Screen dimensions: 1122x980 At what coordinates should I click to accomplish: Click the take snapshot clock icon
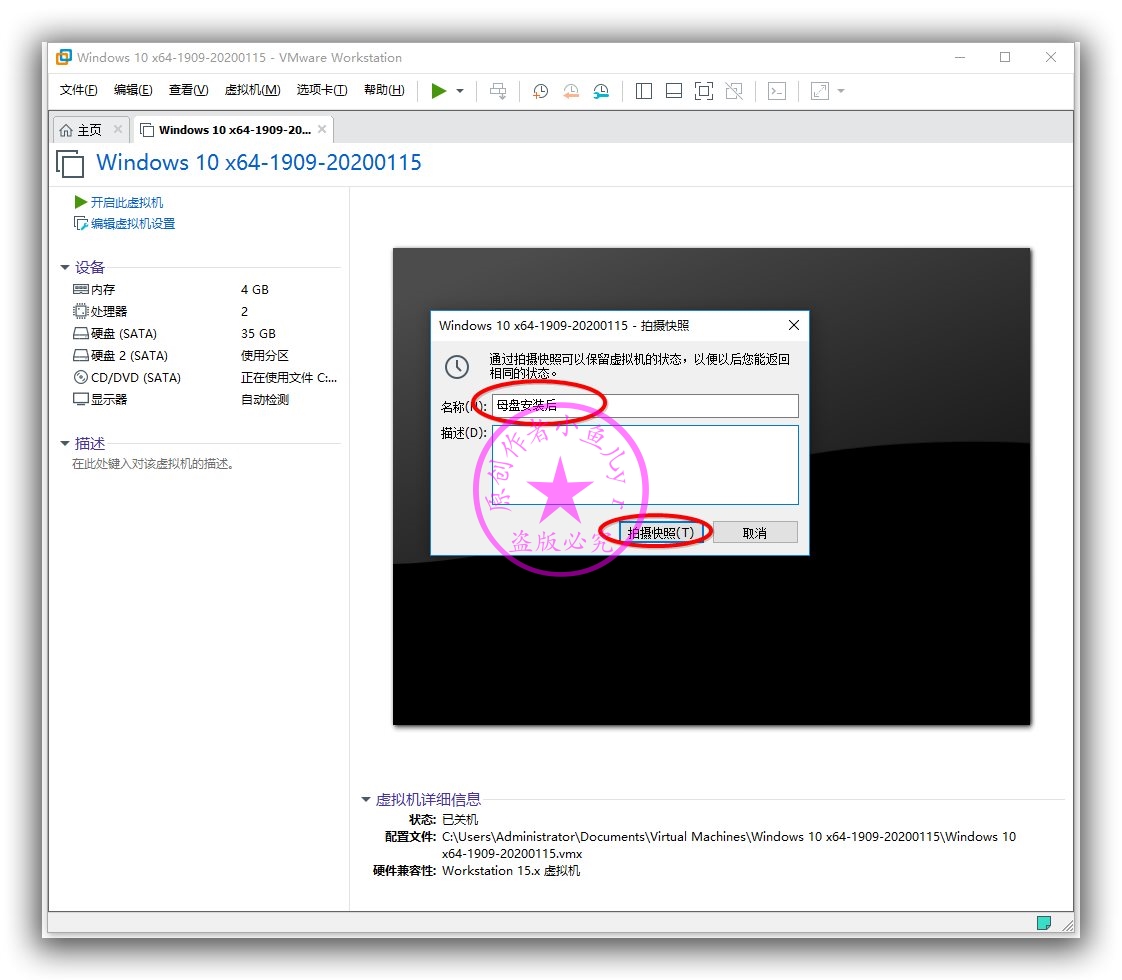pos(540,91)
